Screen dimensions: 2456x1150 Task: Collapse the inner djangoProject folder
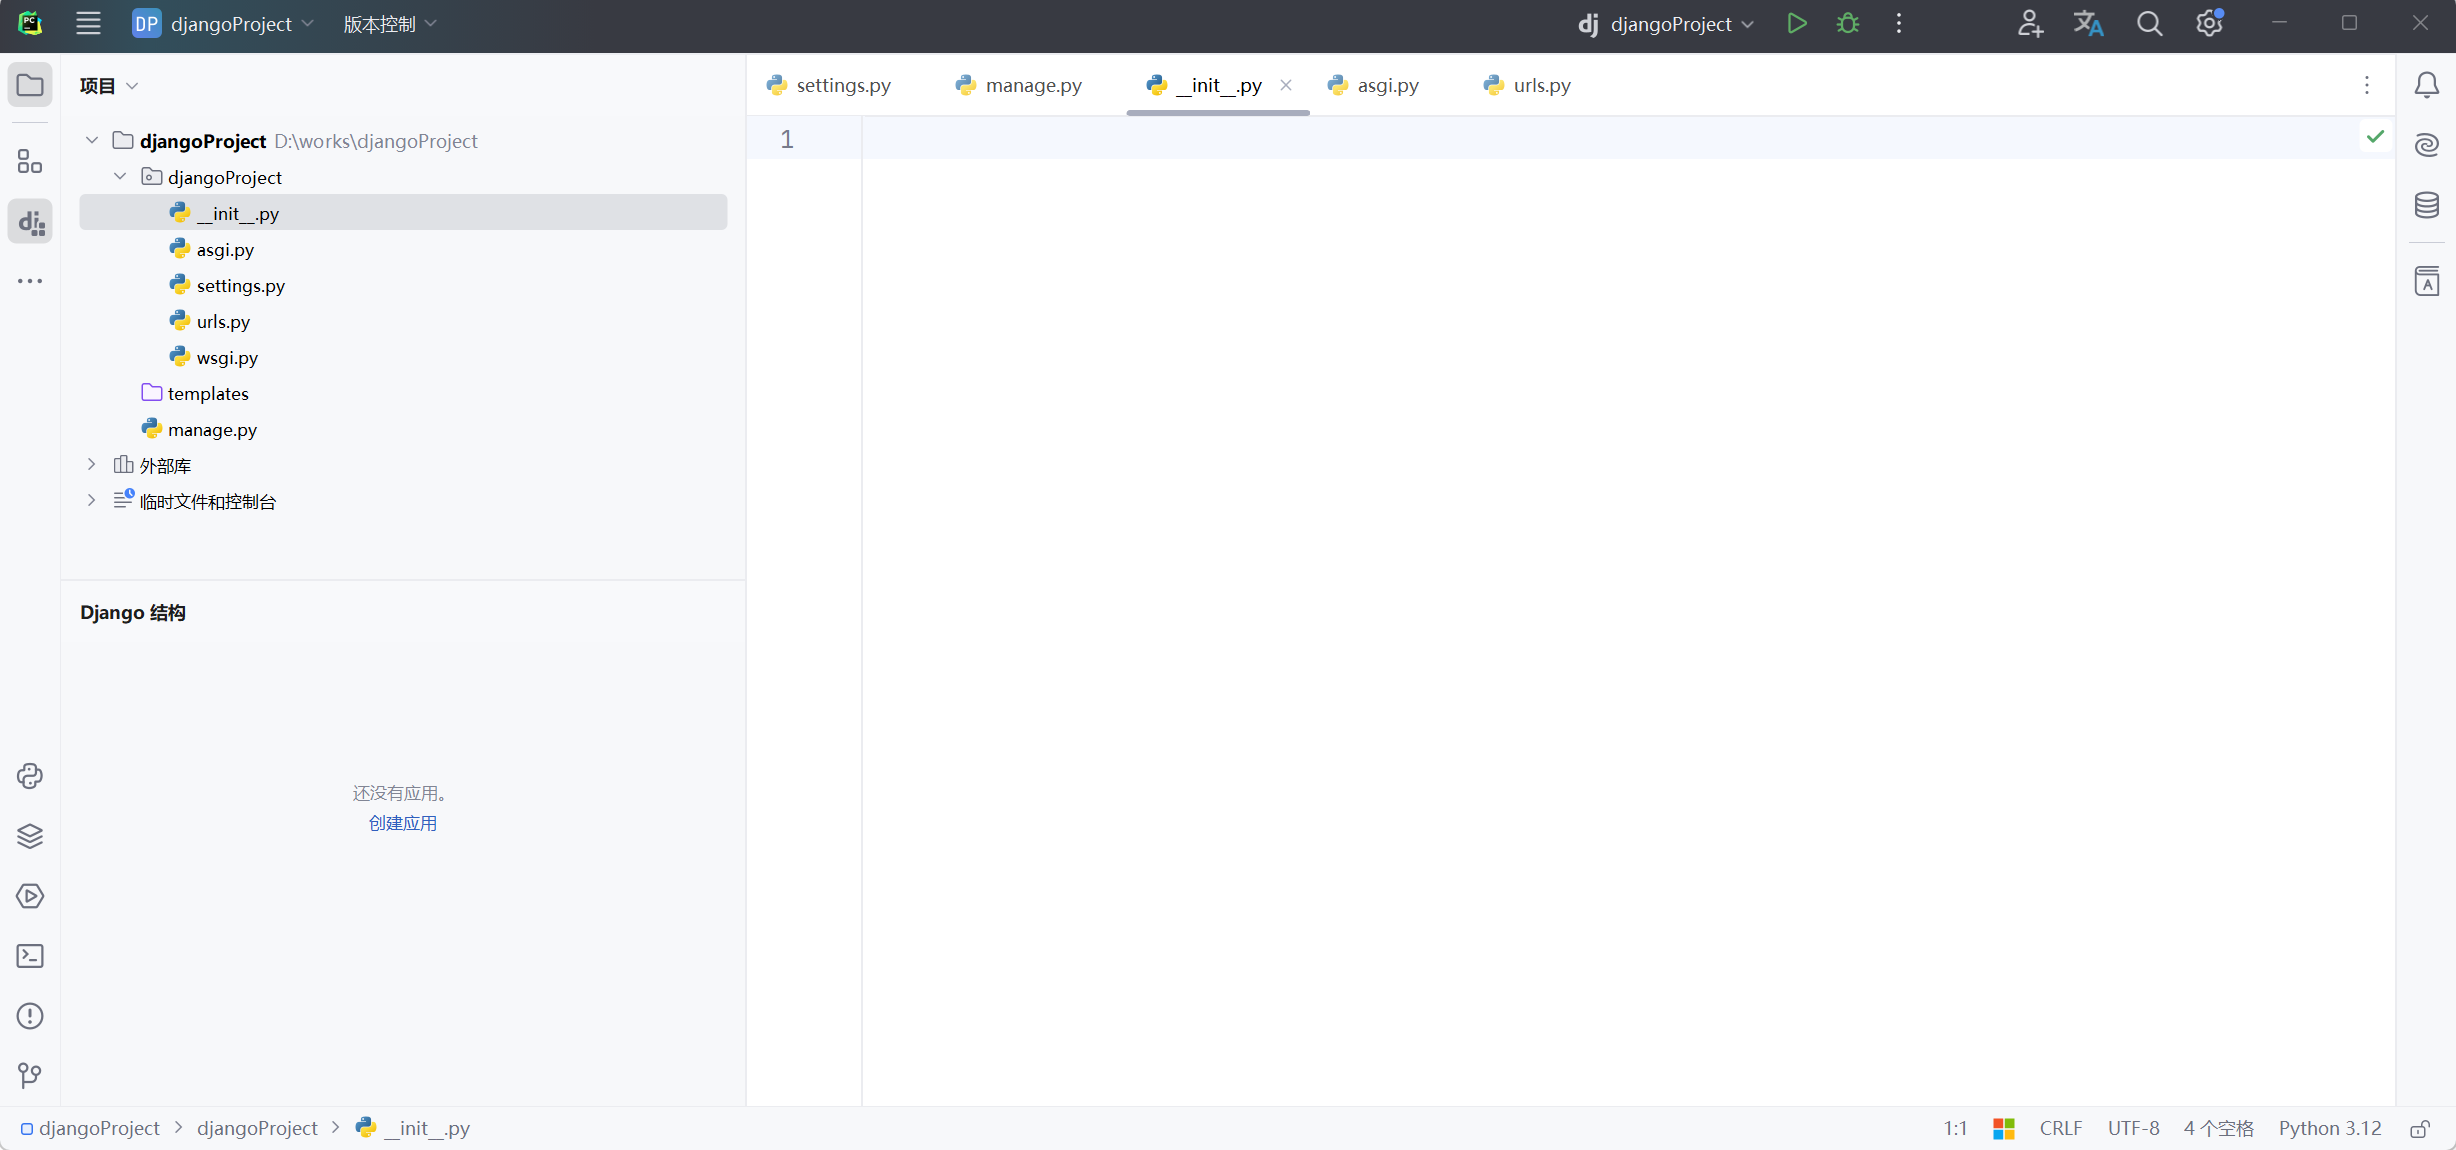pyautogui.click(x=120, y=176)
